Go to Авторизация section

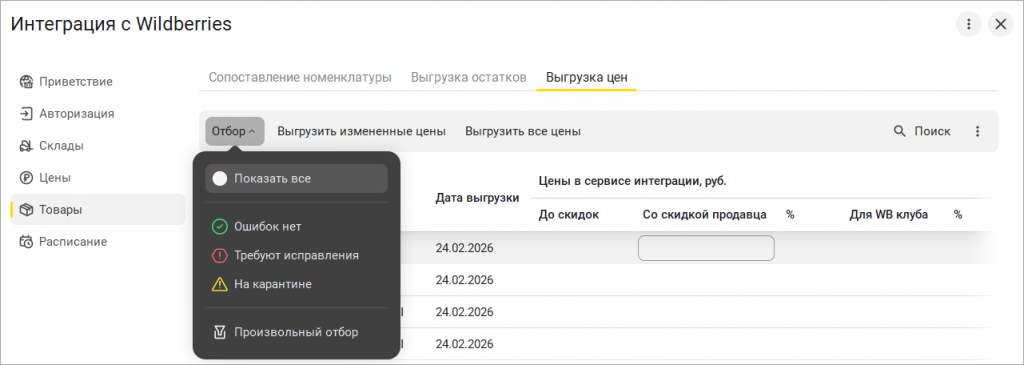click(x=98, y=114)
